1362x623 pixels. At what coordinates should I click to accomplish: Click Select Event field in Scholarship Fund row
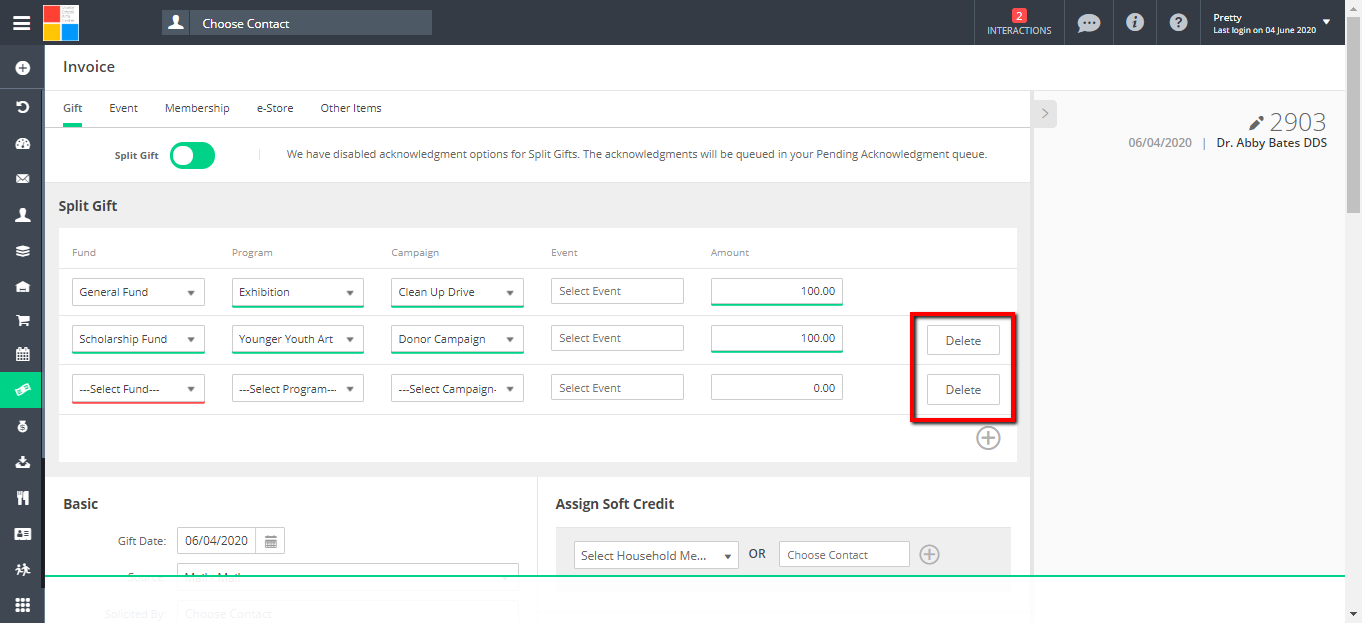click(x=617, y=338)
